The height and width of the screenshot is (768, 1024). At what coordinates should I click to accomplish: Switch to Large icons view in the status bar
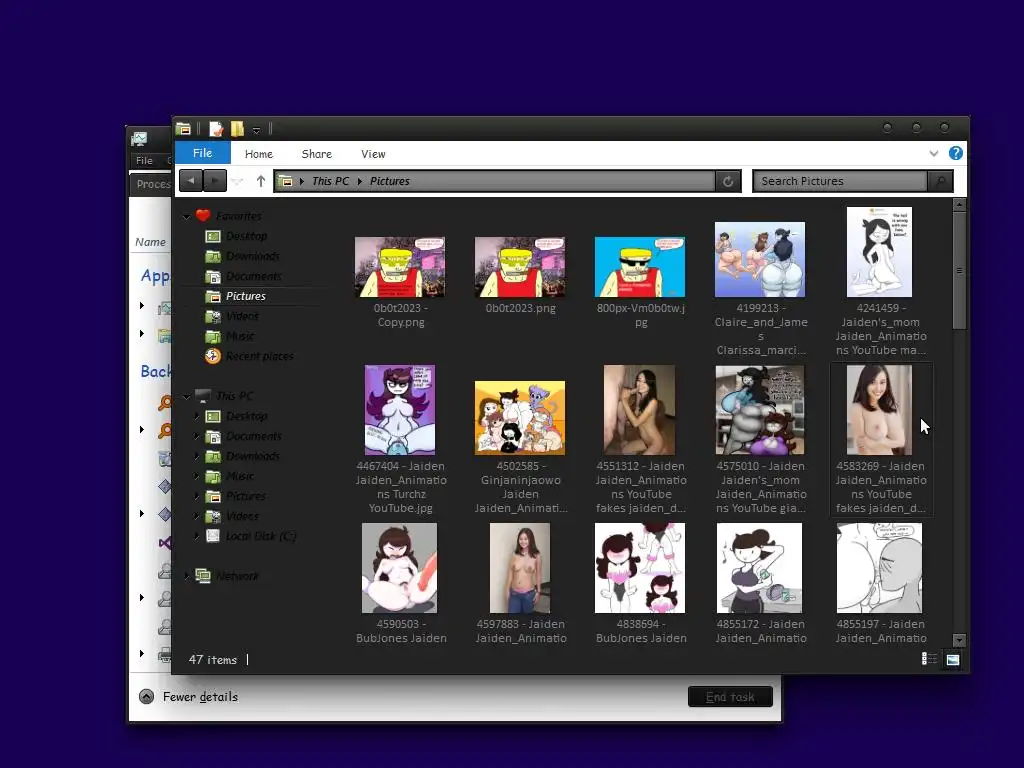tap(953, 660)
